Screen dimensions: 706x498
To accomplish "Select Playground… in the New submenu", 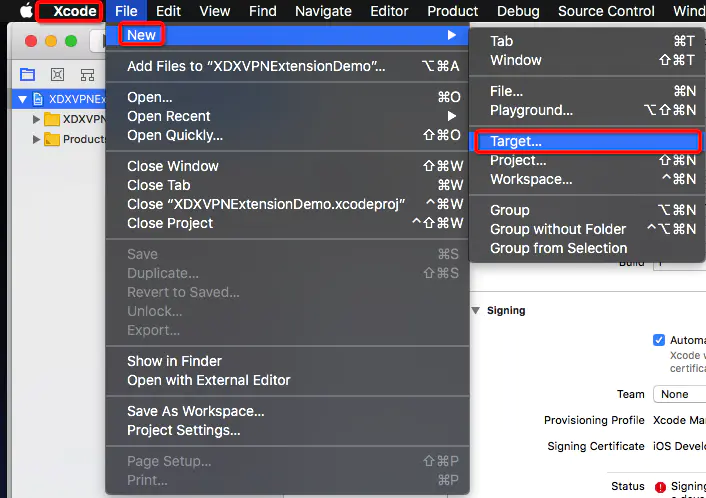I will click(x=531, y=110).
